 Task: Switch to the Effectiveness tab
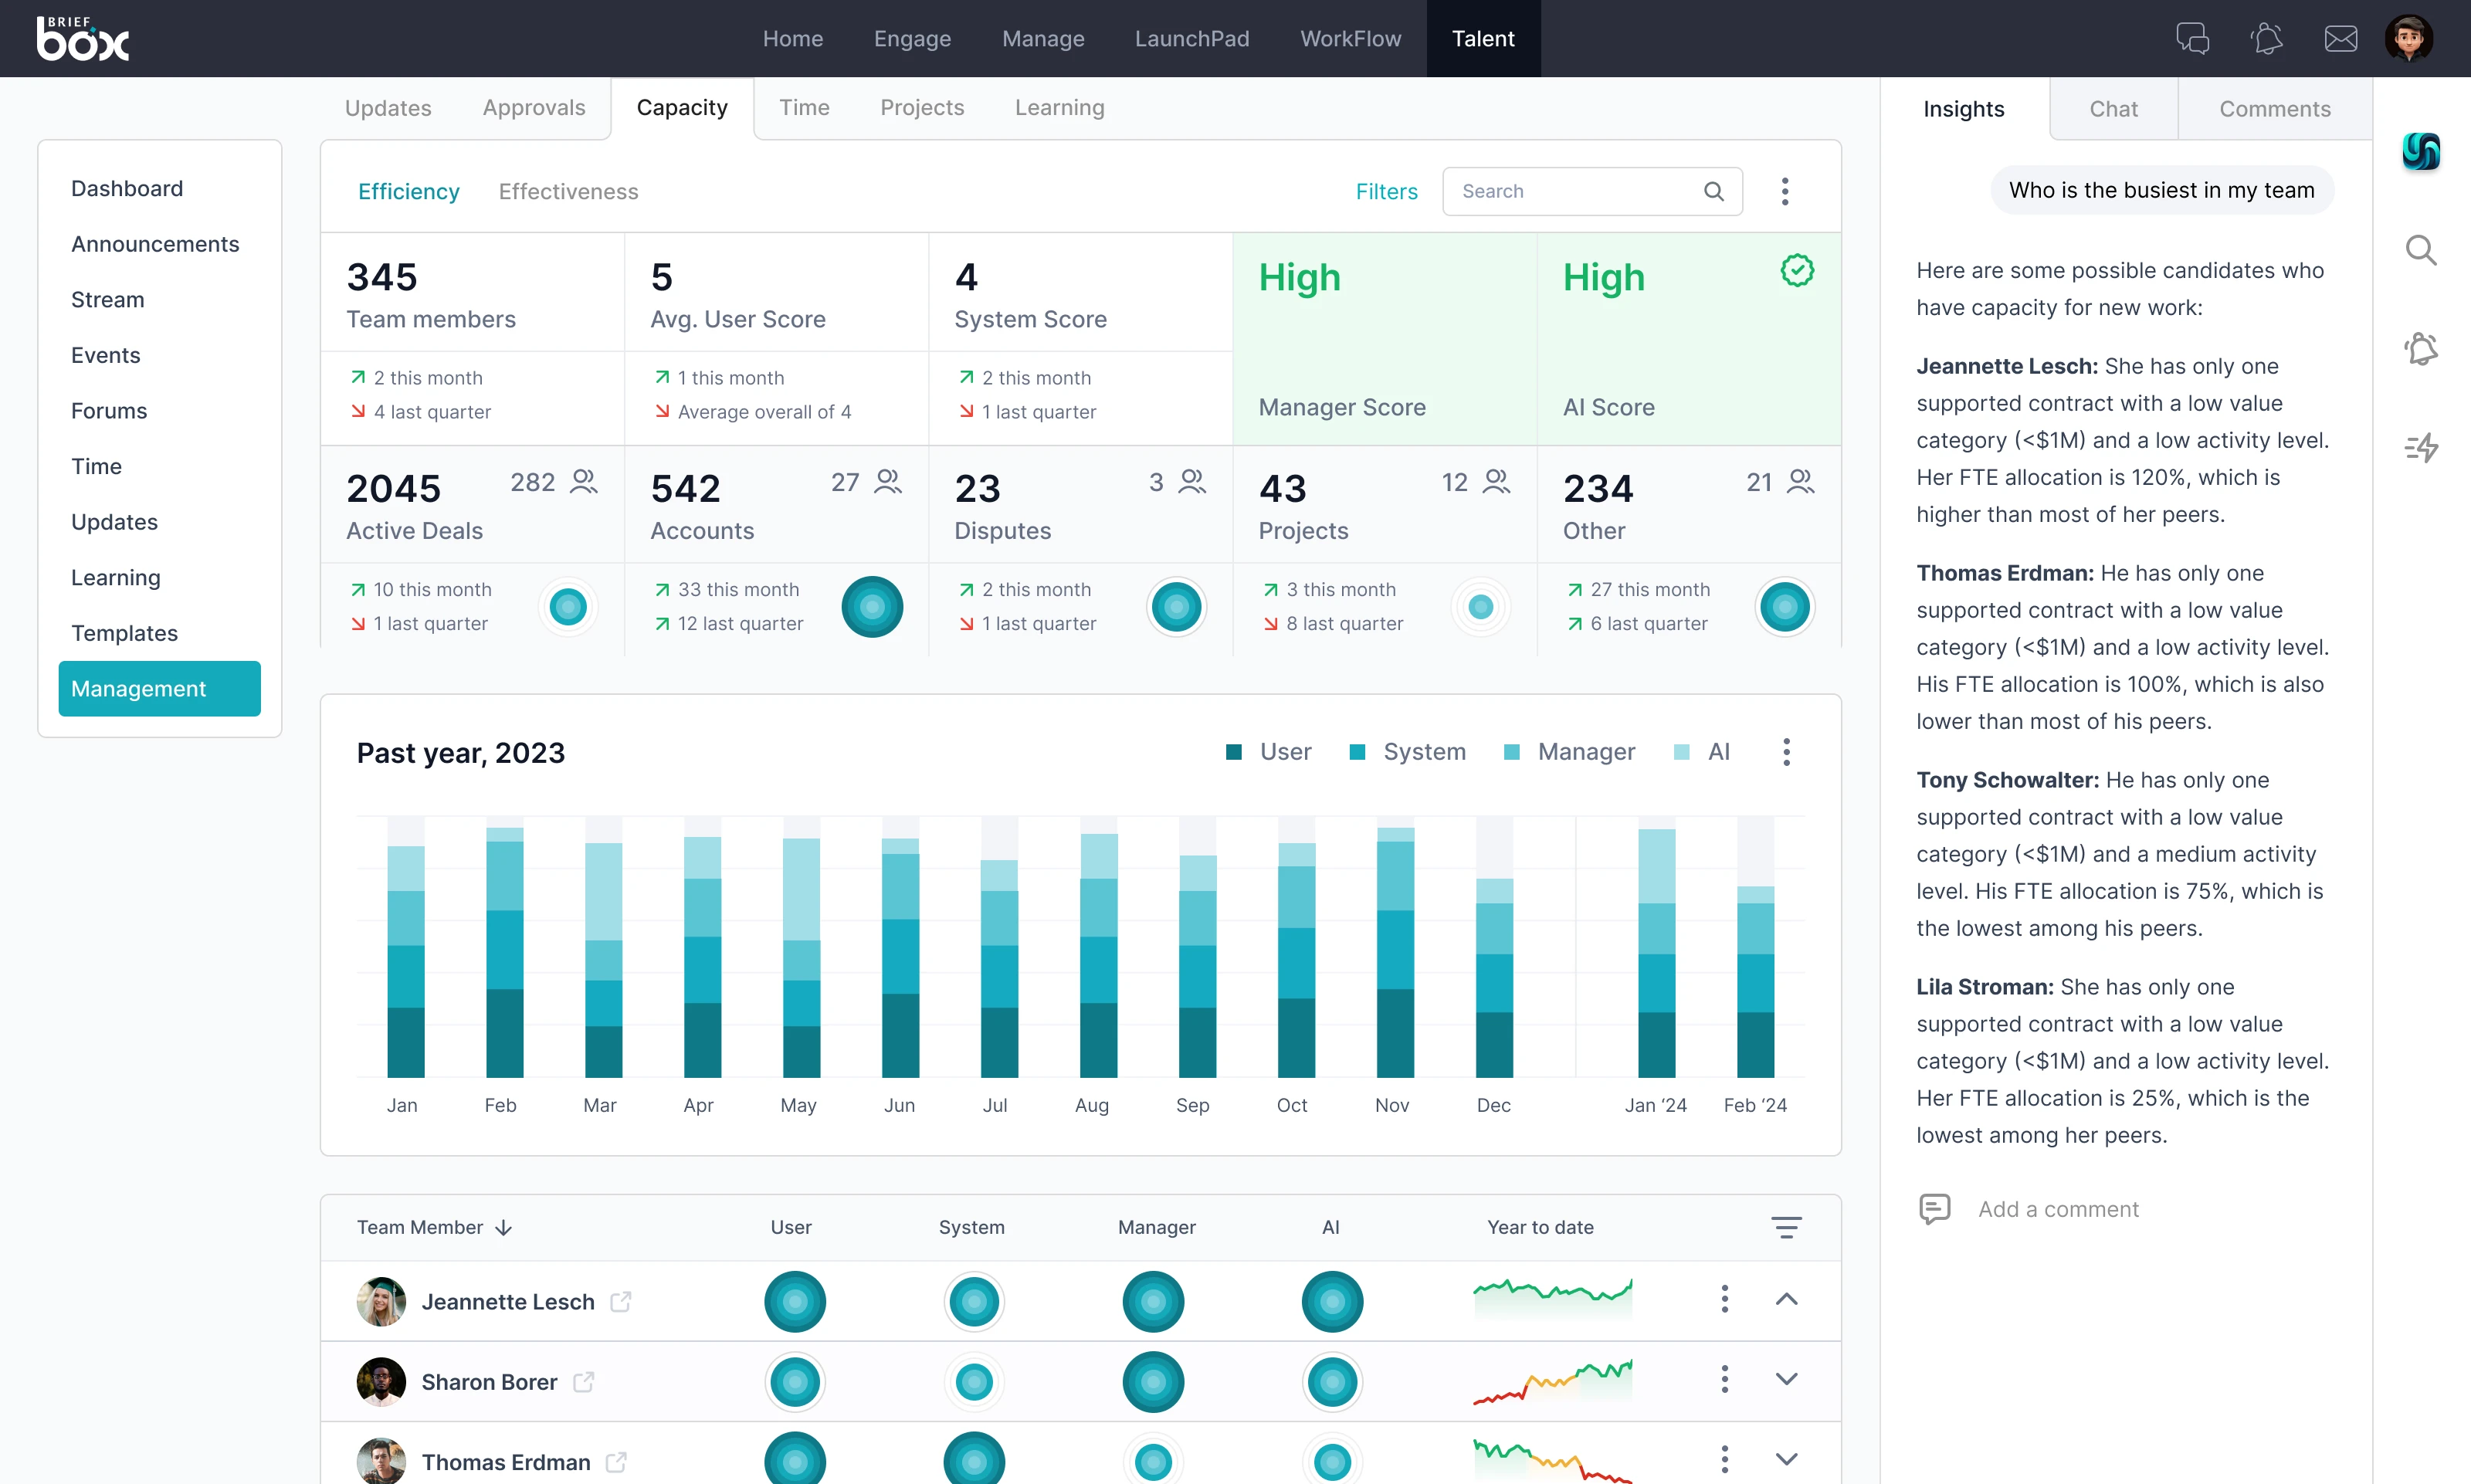coord(568,191)
